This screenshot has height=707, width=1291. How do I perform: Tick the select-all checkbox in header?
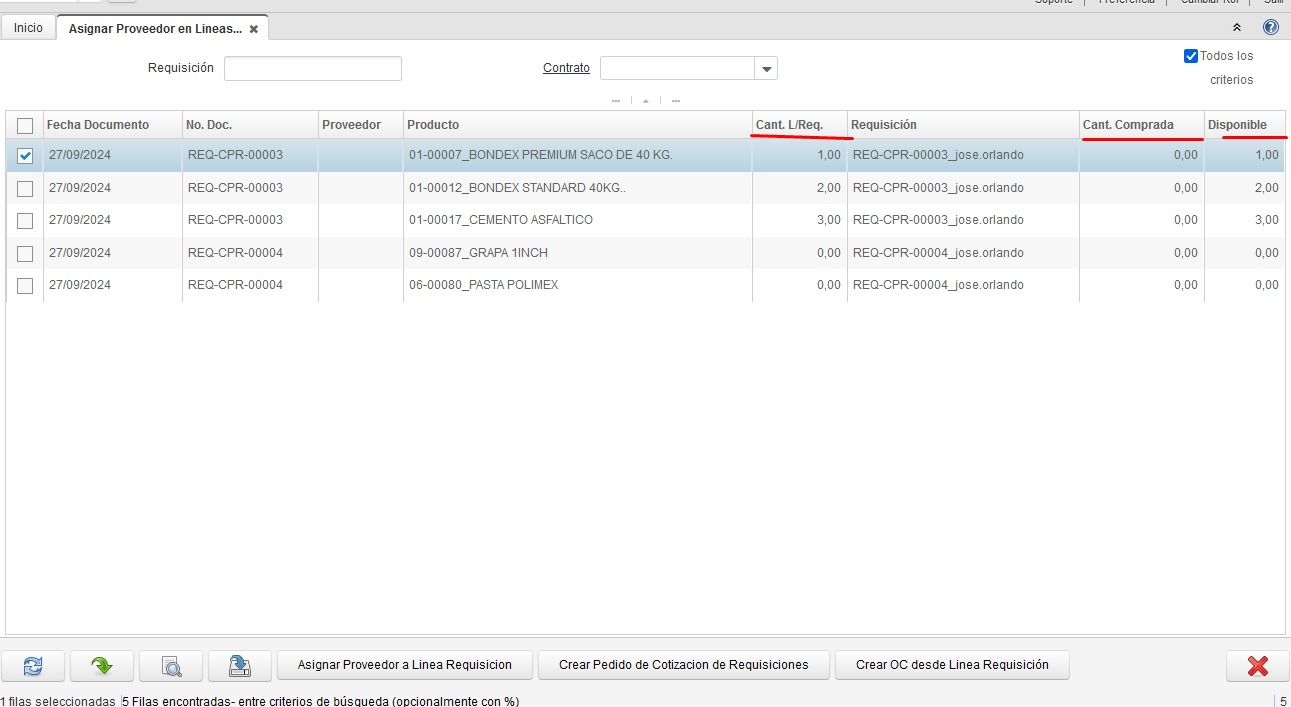pyautogui.click(x=25, y=126)
